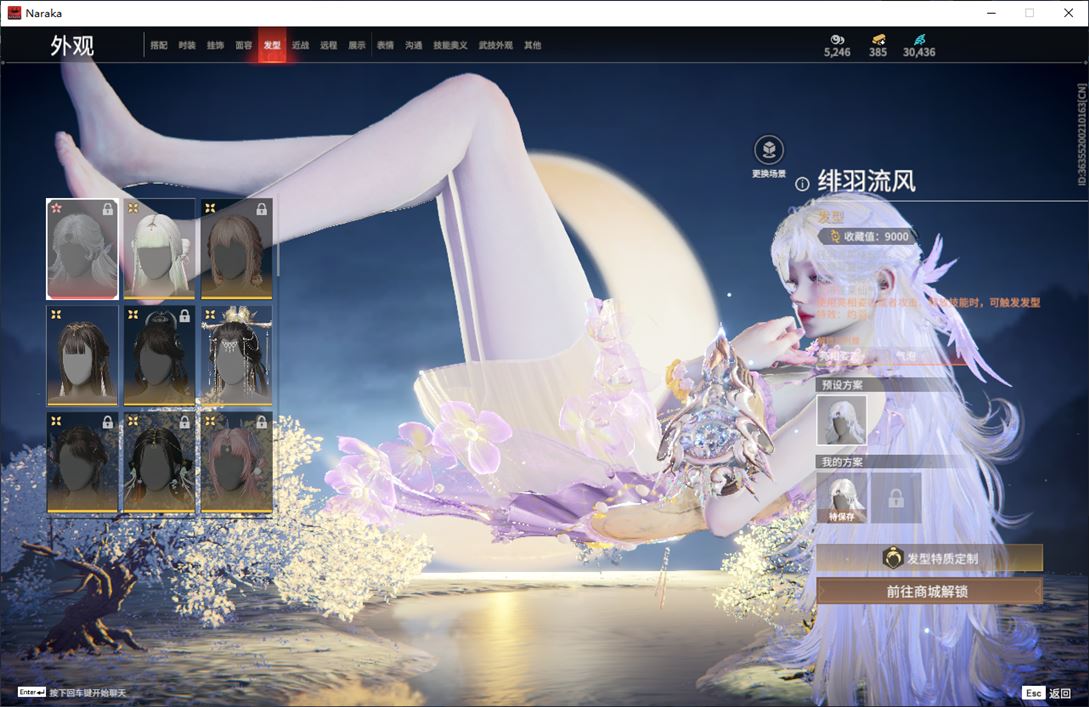The height and width of the screenshot is (707, 1089).
Task: Select the locked pink hairstyle card
Action: click(236, 463)
